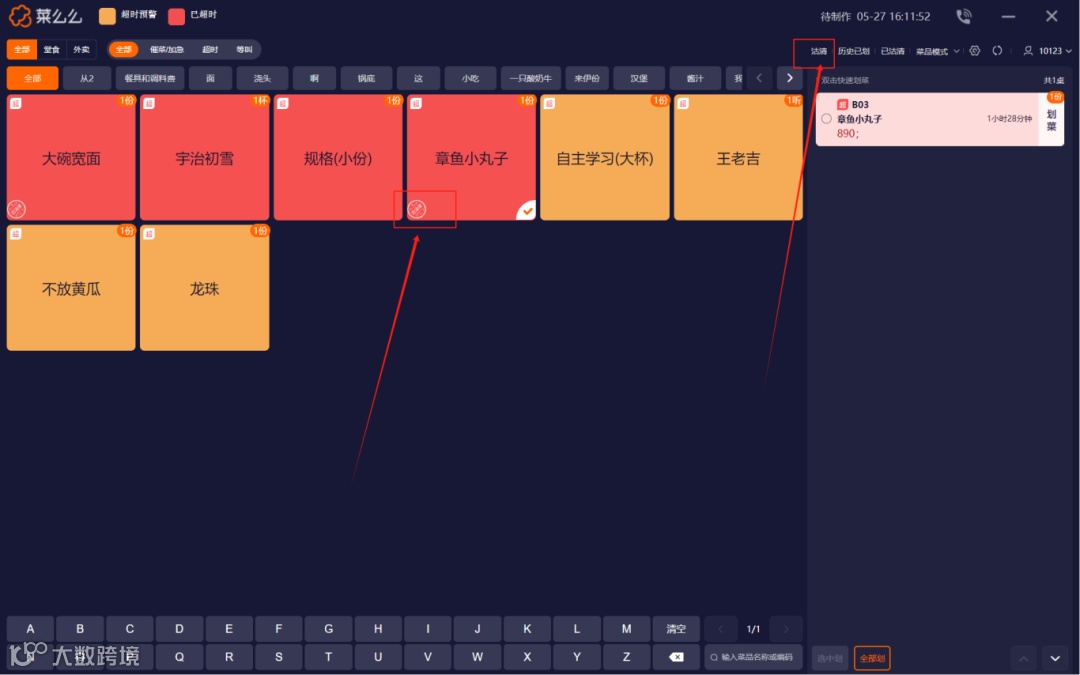This screenshot has height=675, width=1080.
Task: Switch order filter to 外卖
Action: [x=81, y=50]
